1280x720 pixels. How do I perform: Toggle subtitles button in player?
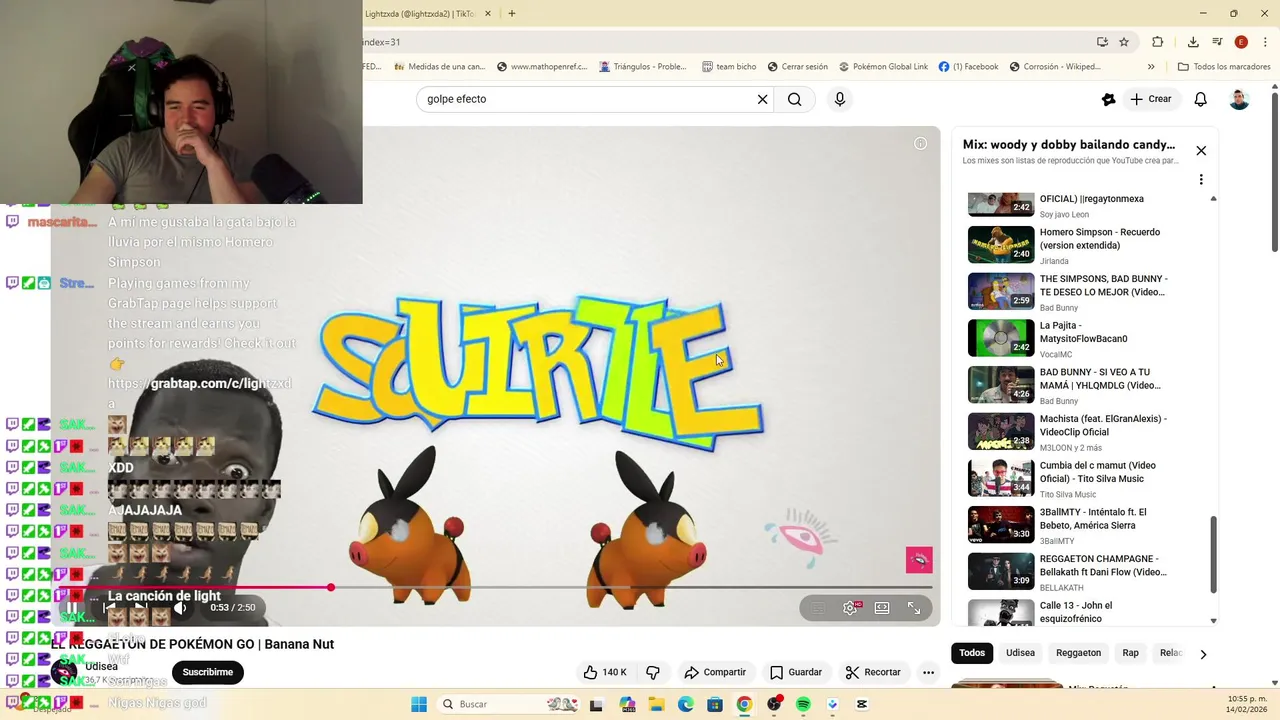pyautogui.click(x=818, y=607)
